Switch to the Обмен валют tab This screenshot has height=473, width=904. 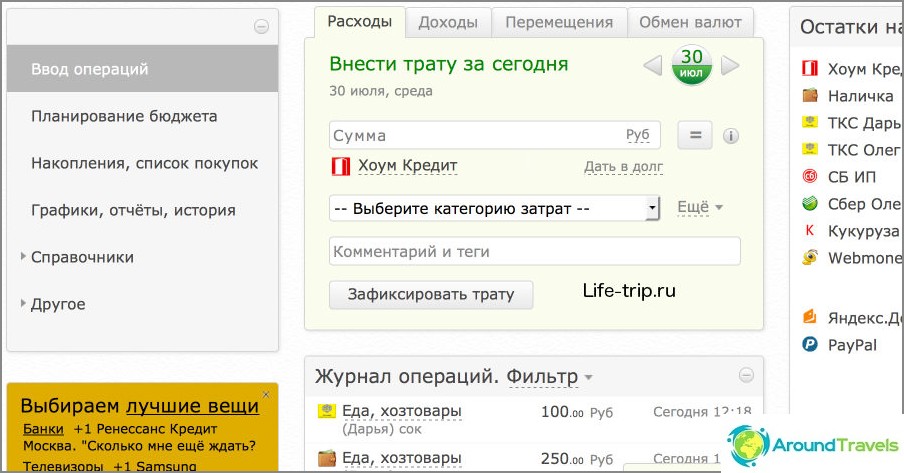(x=690, y=22)
